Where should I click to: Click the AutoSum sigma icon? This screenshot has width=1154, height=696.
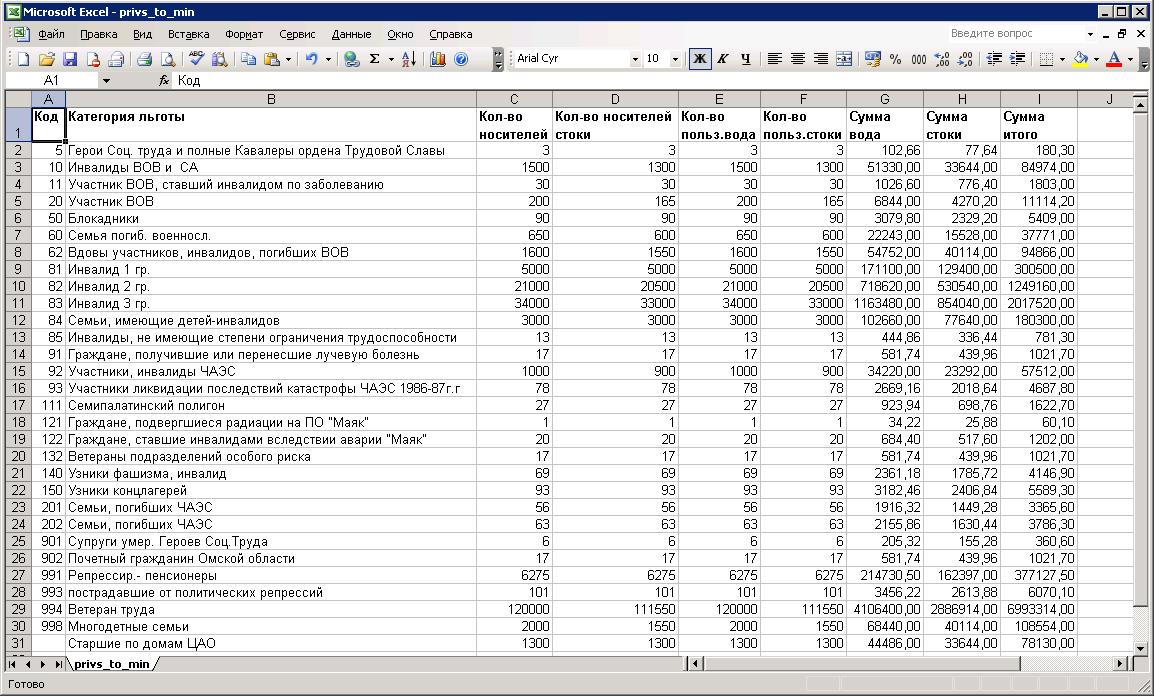[375, 59]
